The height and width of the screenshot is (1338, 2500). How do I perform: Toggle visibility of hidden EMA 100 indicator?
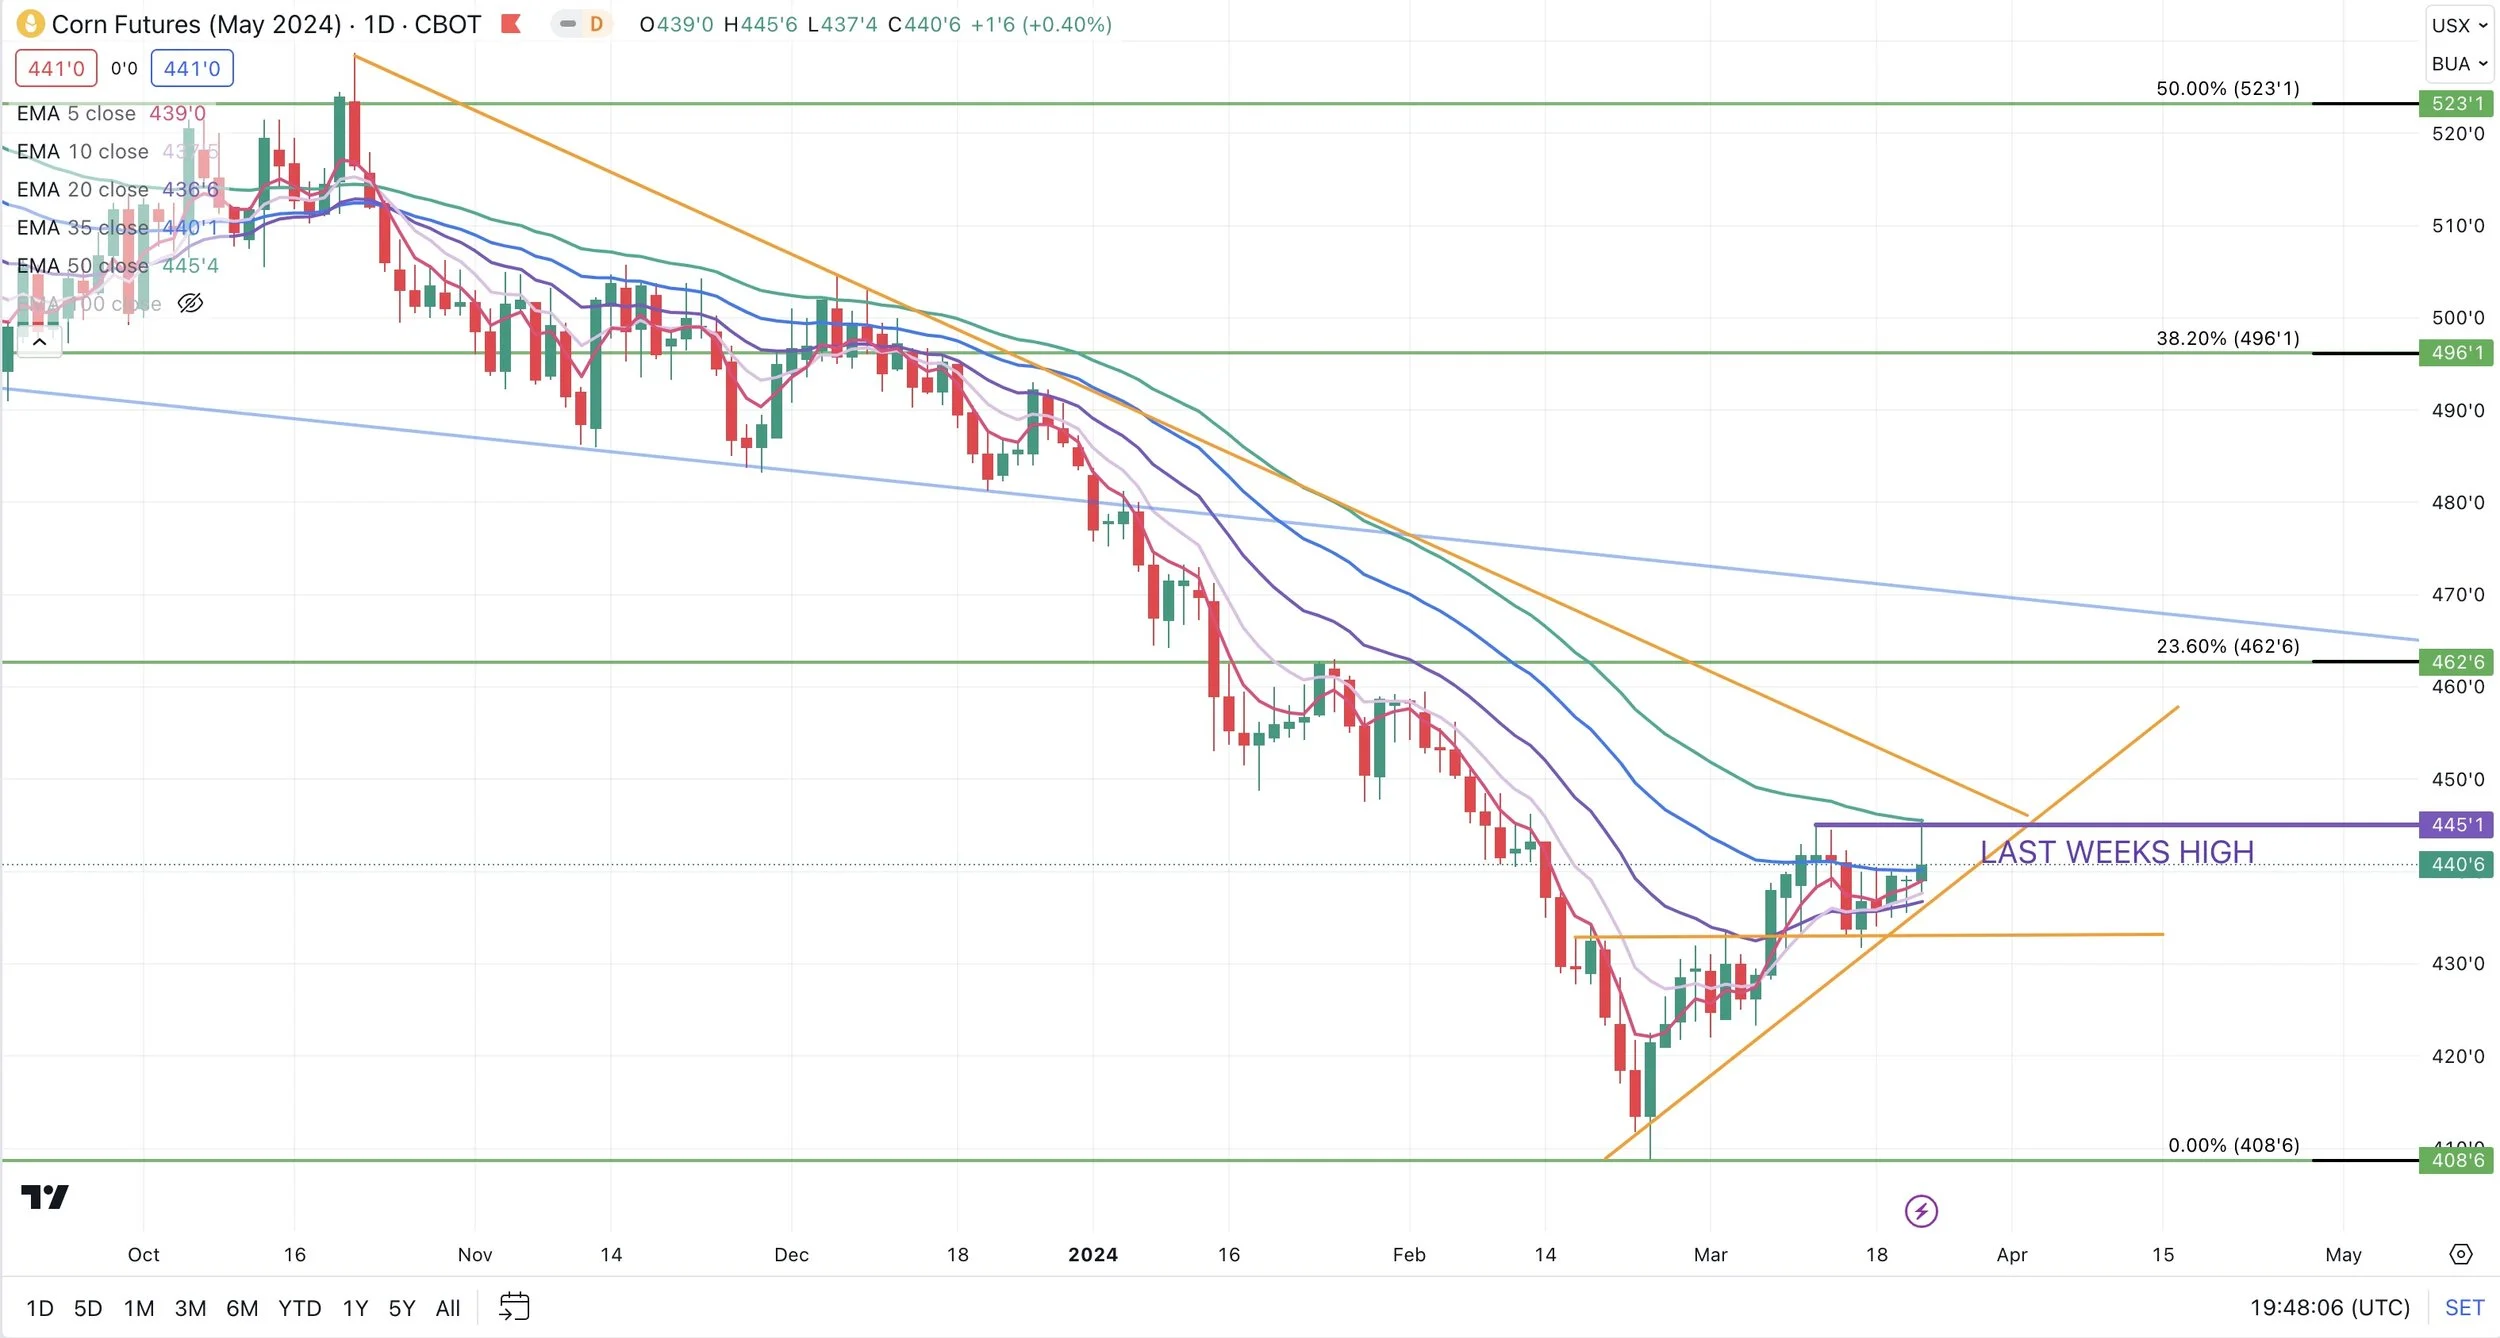coord(190,303)
